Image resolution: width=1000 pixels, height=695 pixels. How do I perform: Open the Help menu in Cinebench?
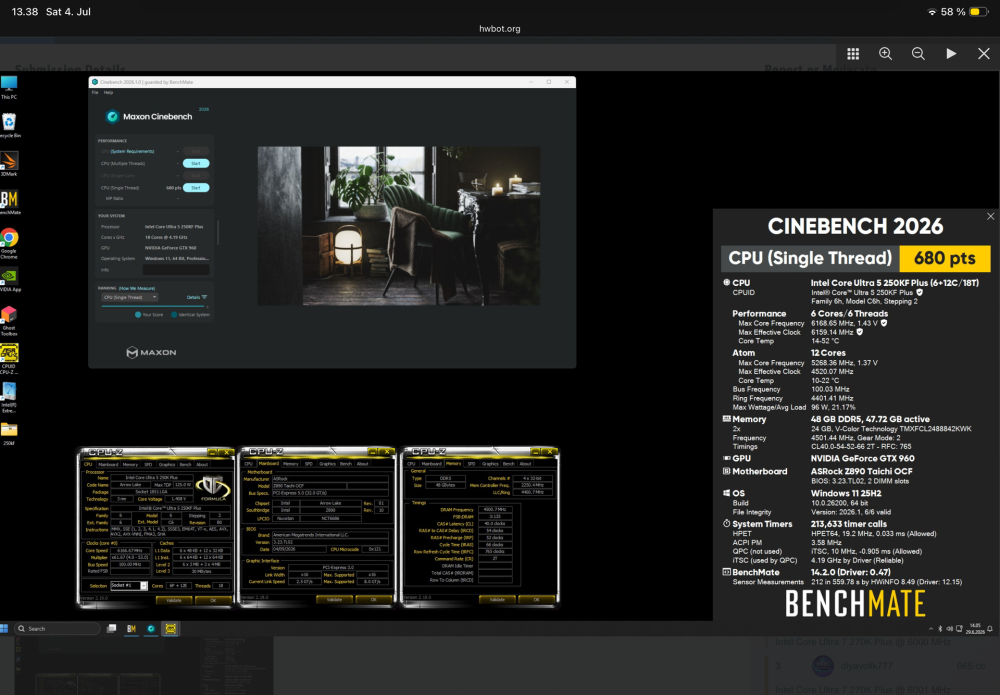[108, 92]
